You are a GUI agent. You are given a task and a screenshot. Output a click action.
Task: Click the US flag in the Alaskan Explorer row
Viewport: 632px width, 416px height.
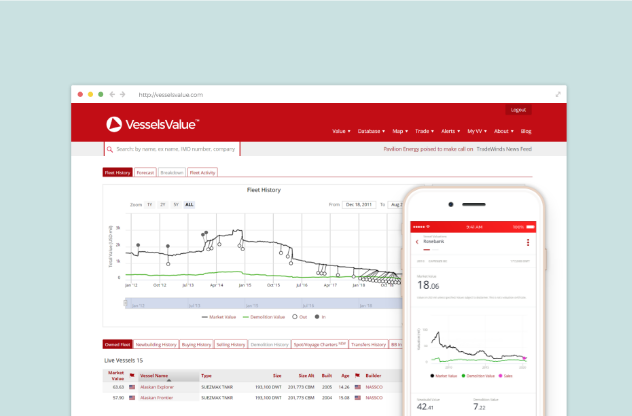tap(132, 387)
